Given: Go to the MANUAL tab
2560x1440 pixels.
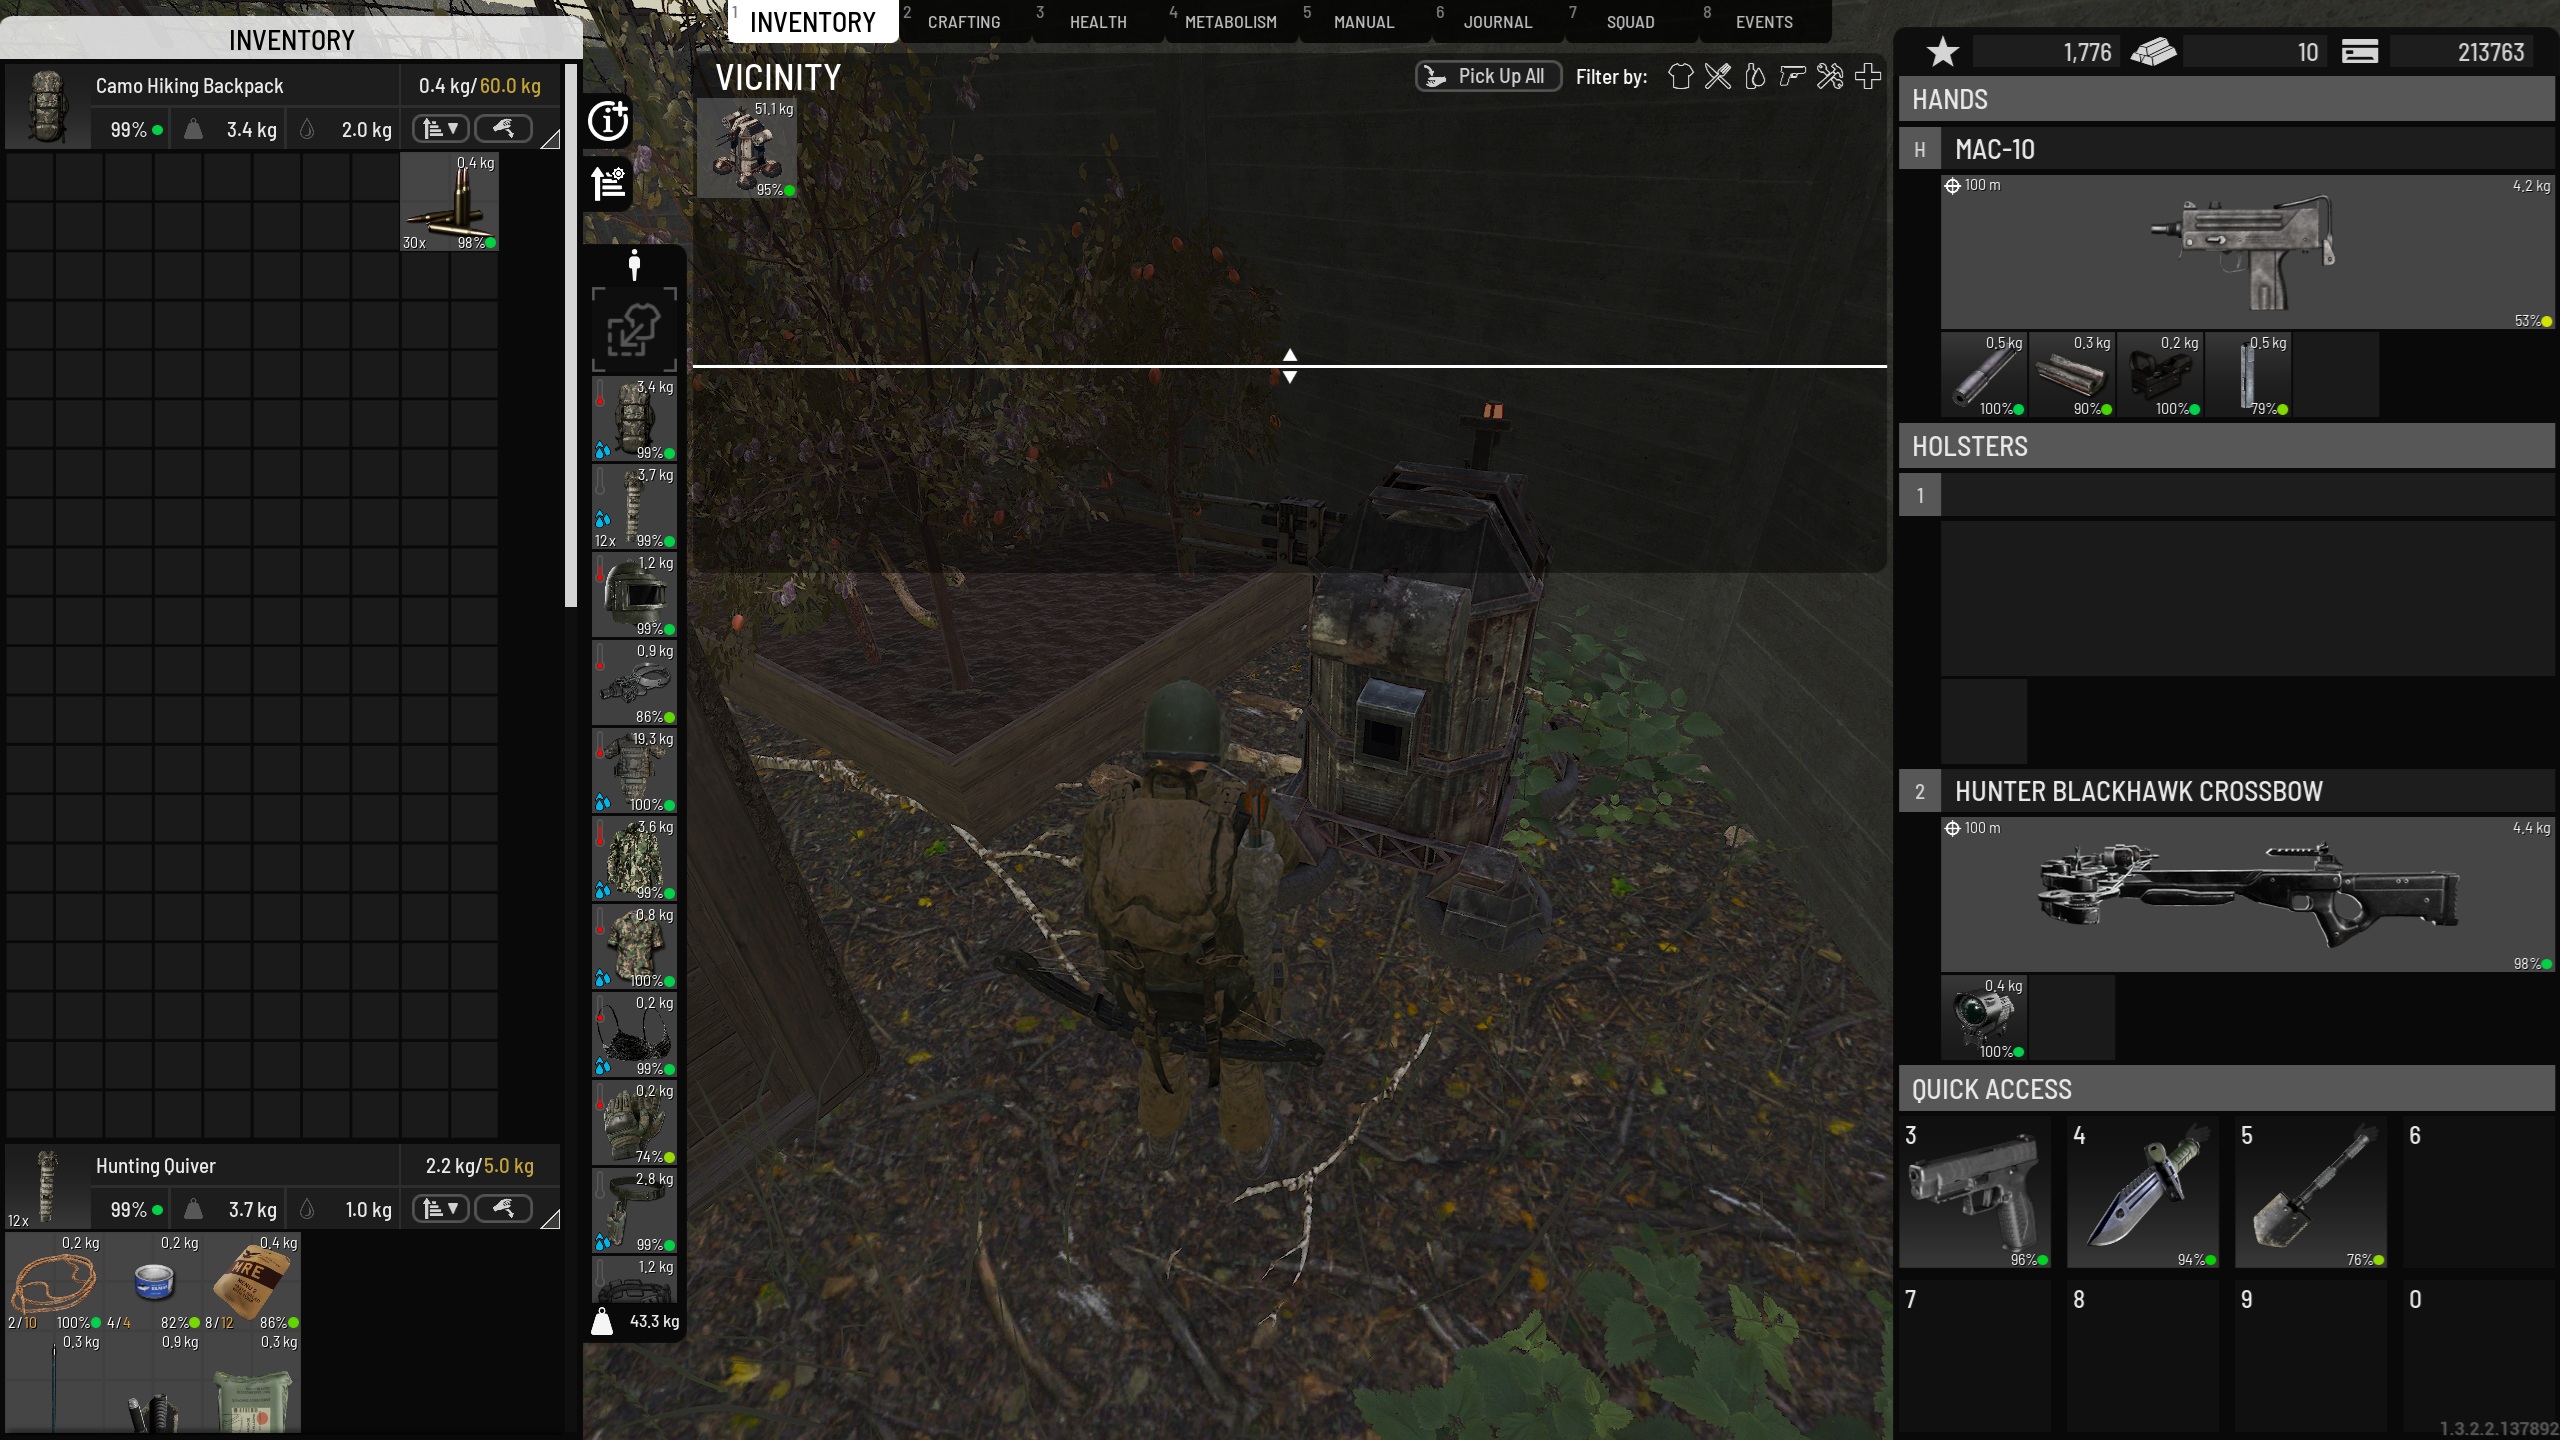Looking at the screenshot, I should point(1364,22).
